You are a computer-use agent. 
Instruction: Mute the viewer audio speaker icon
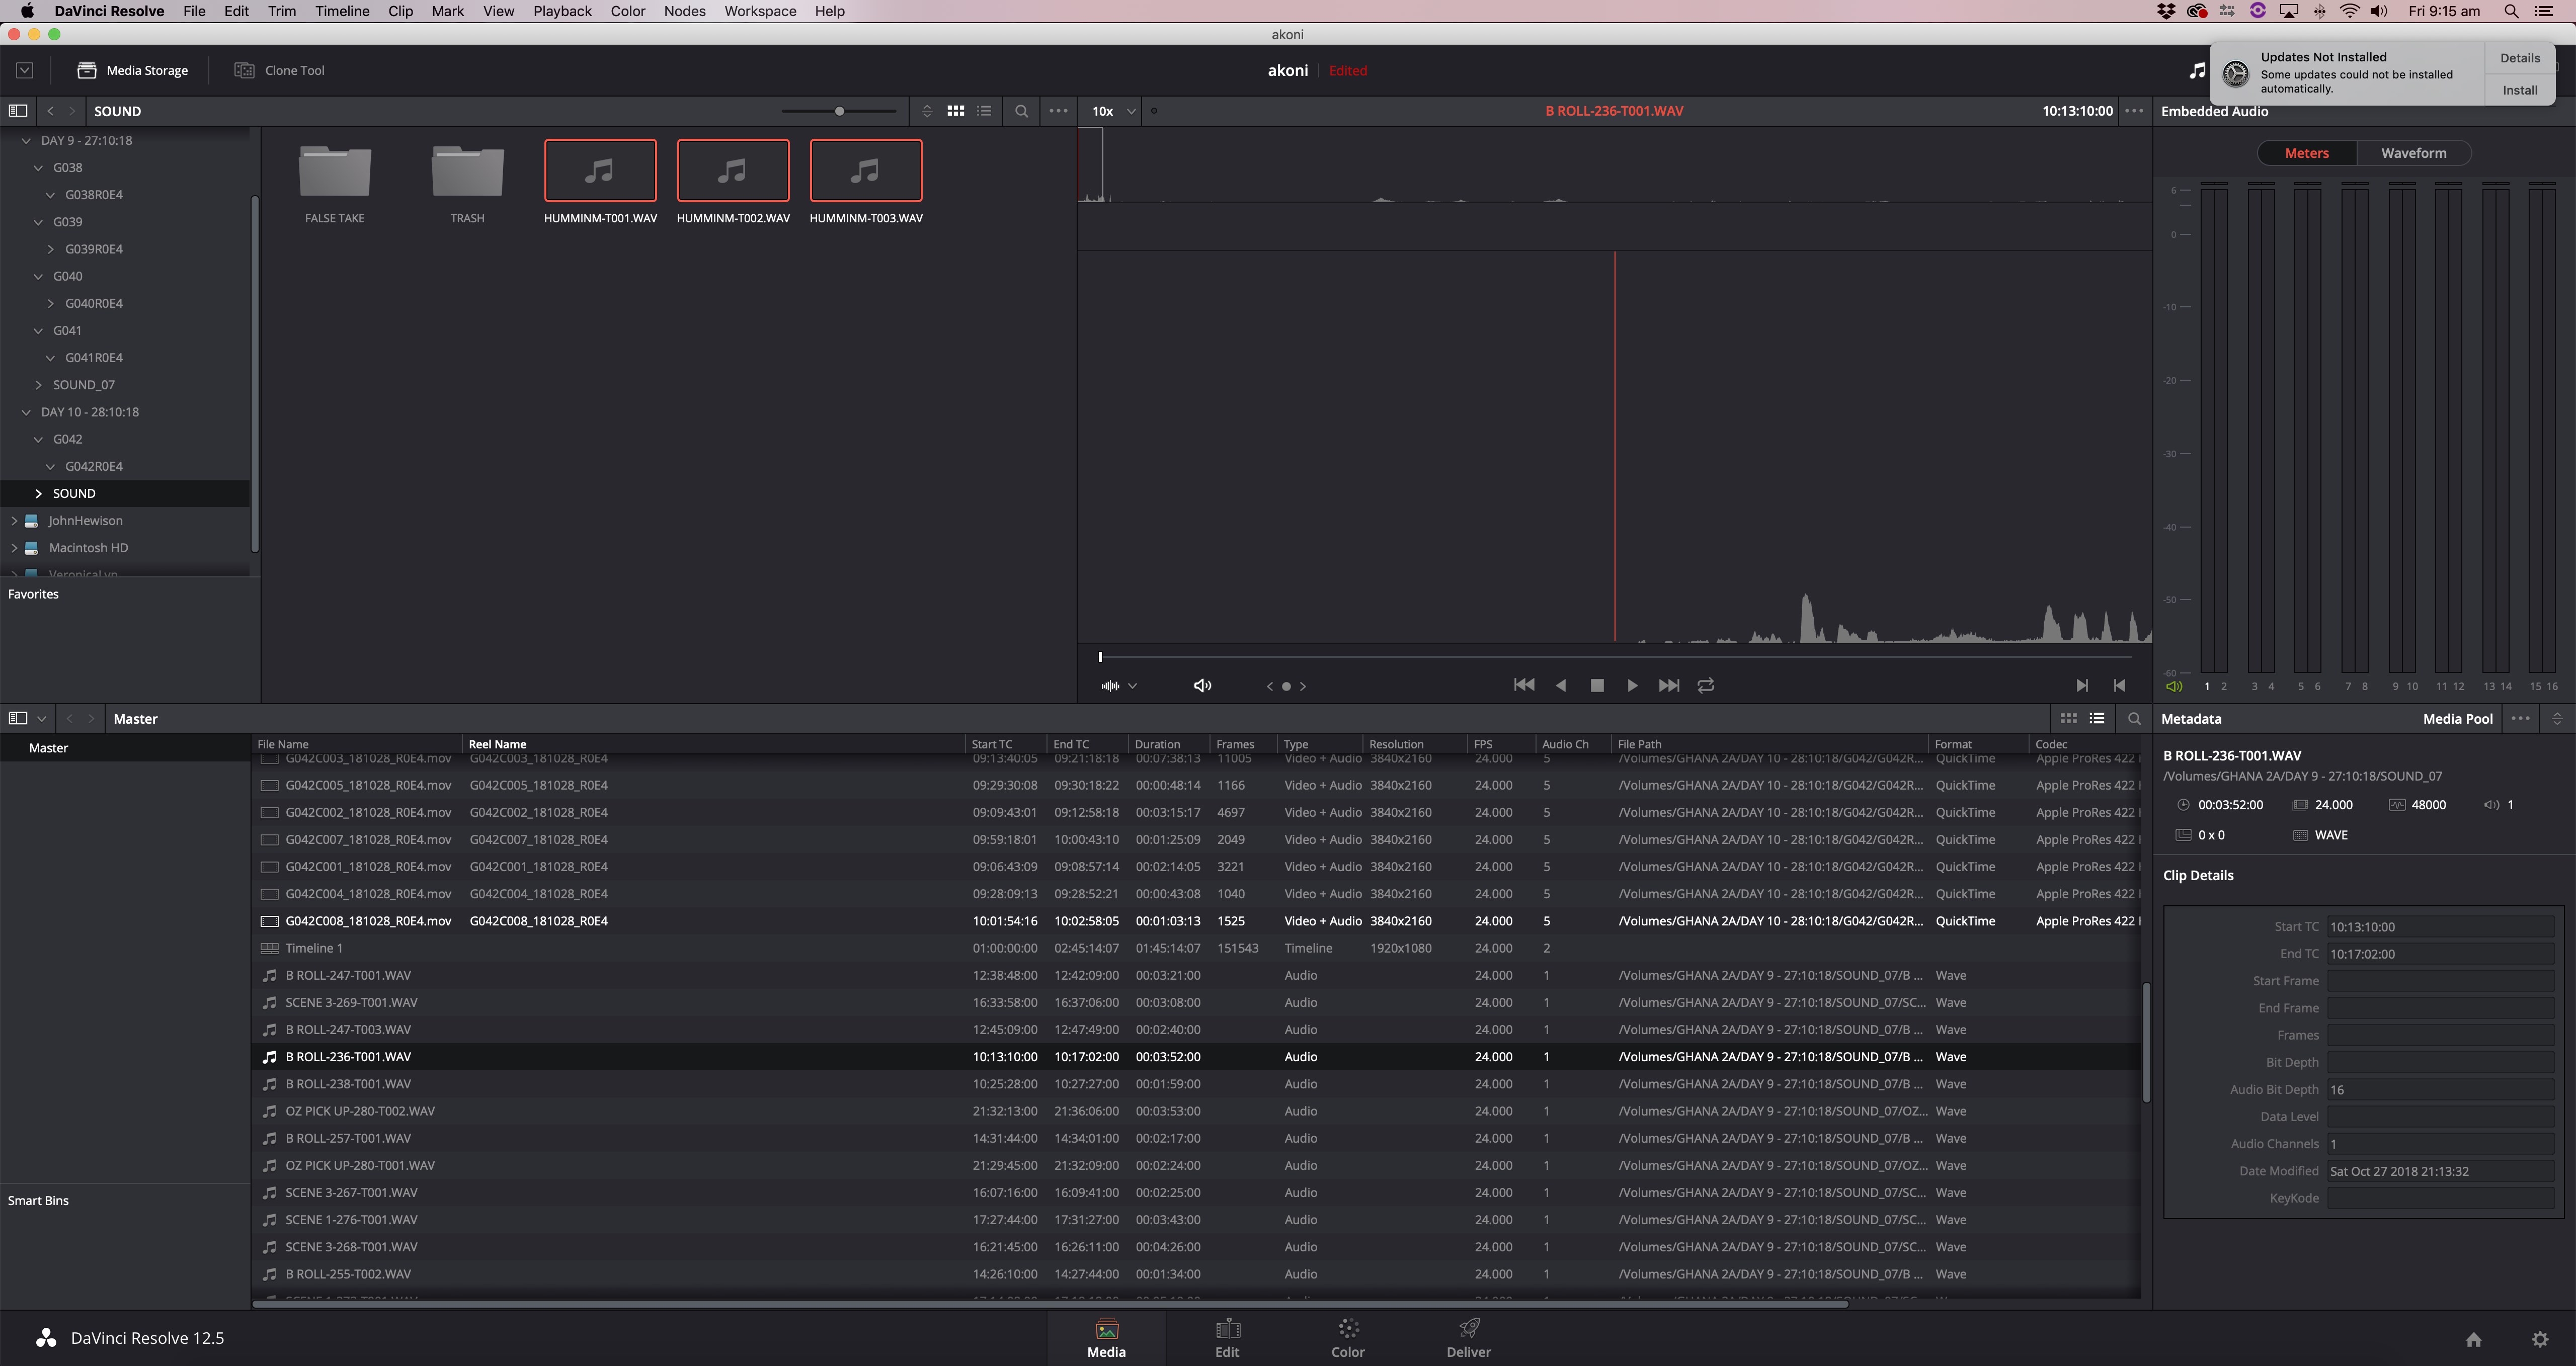(x=1202, y=685)
